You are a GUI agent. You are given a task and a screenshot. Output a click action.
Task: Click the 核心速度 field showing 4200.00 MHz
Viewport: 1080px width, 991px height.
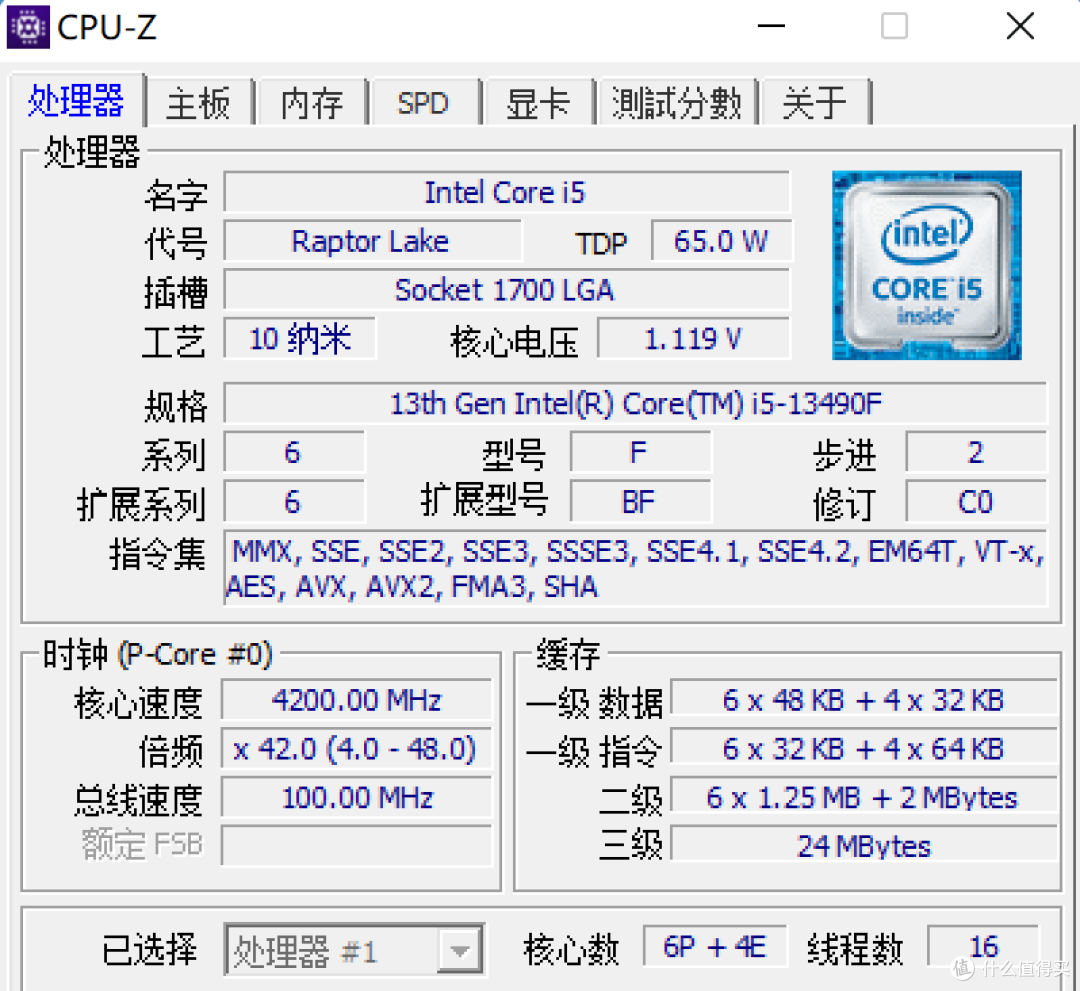pos(356,700)
